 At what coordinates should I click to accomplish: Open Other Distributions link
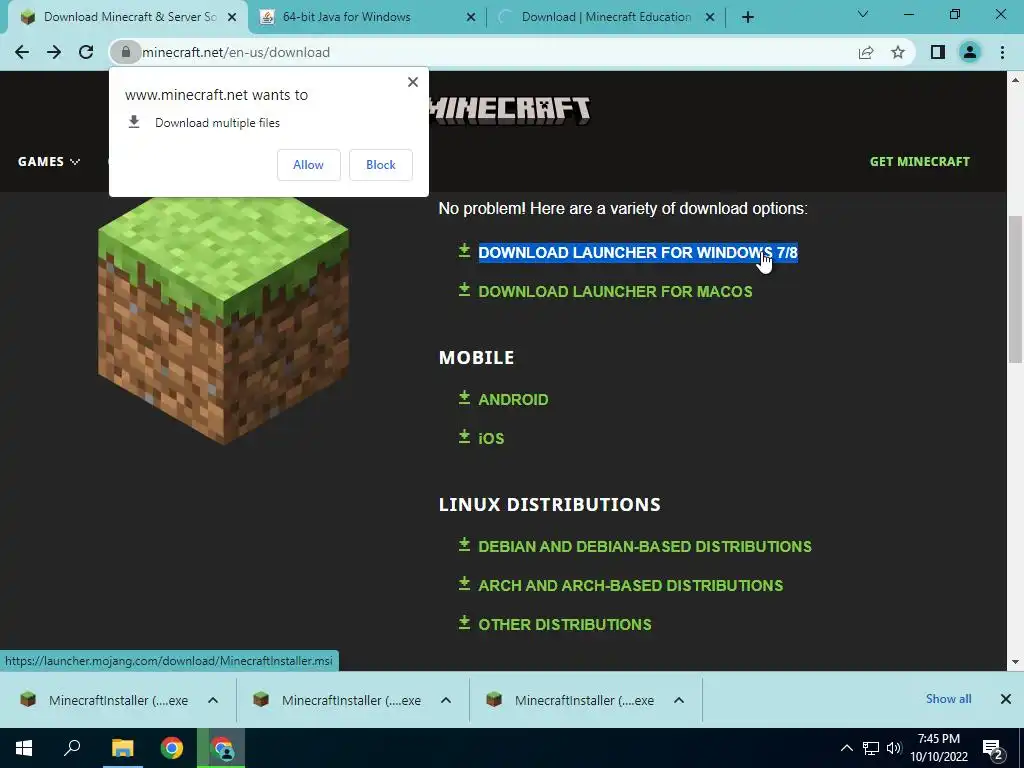[565, 624]
